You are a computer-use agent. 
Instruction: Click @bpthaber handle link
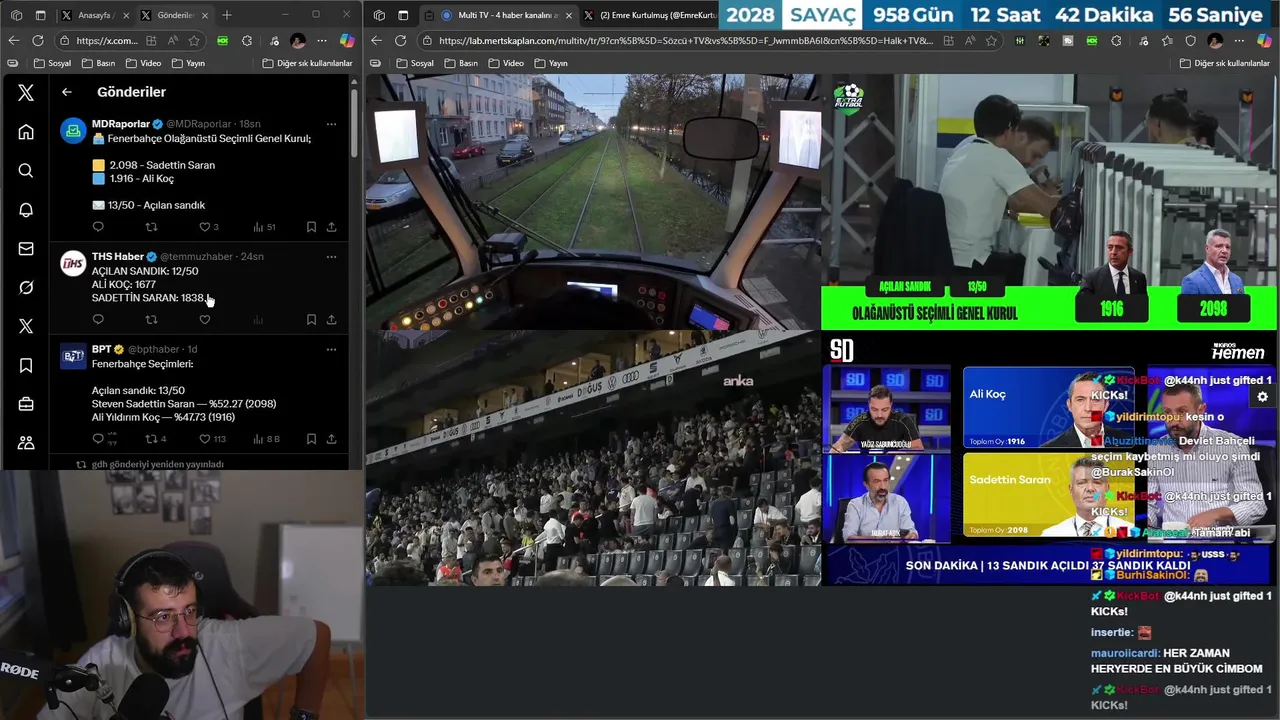point(153,349)
